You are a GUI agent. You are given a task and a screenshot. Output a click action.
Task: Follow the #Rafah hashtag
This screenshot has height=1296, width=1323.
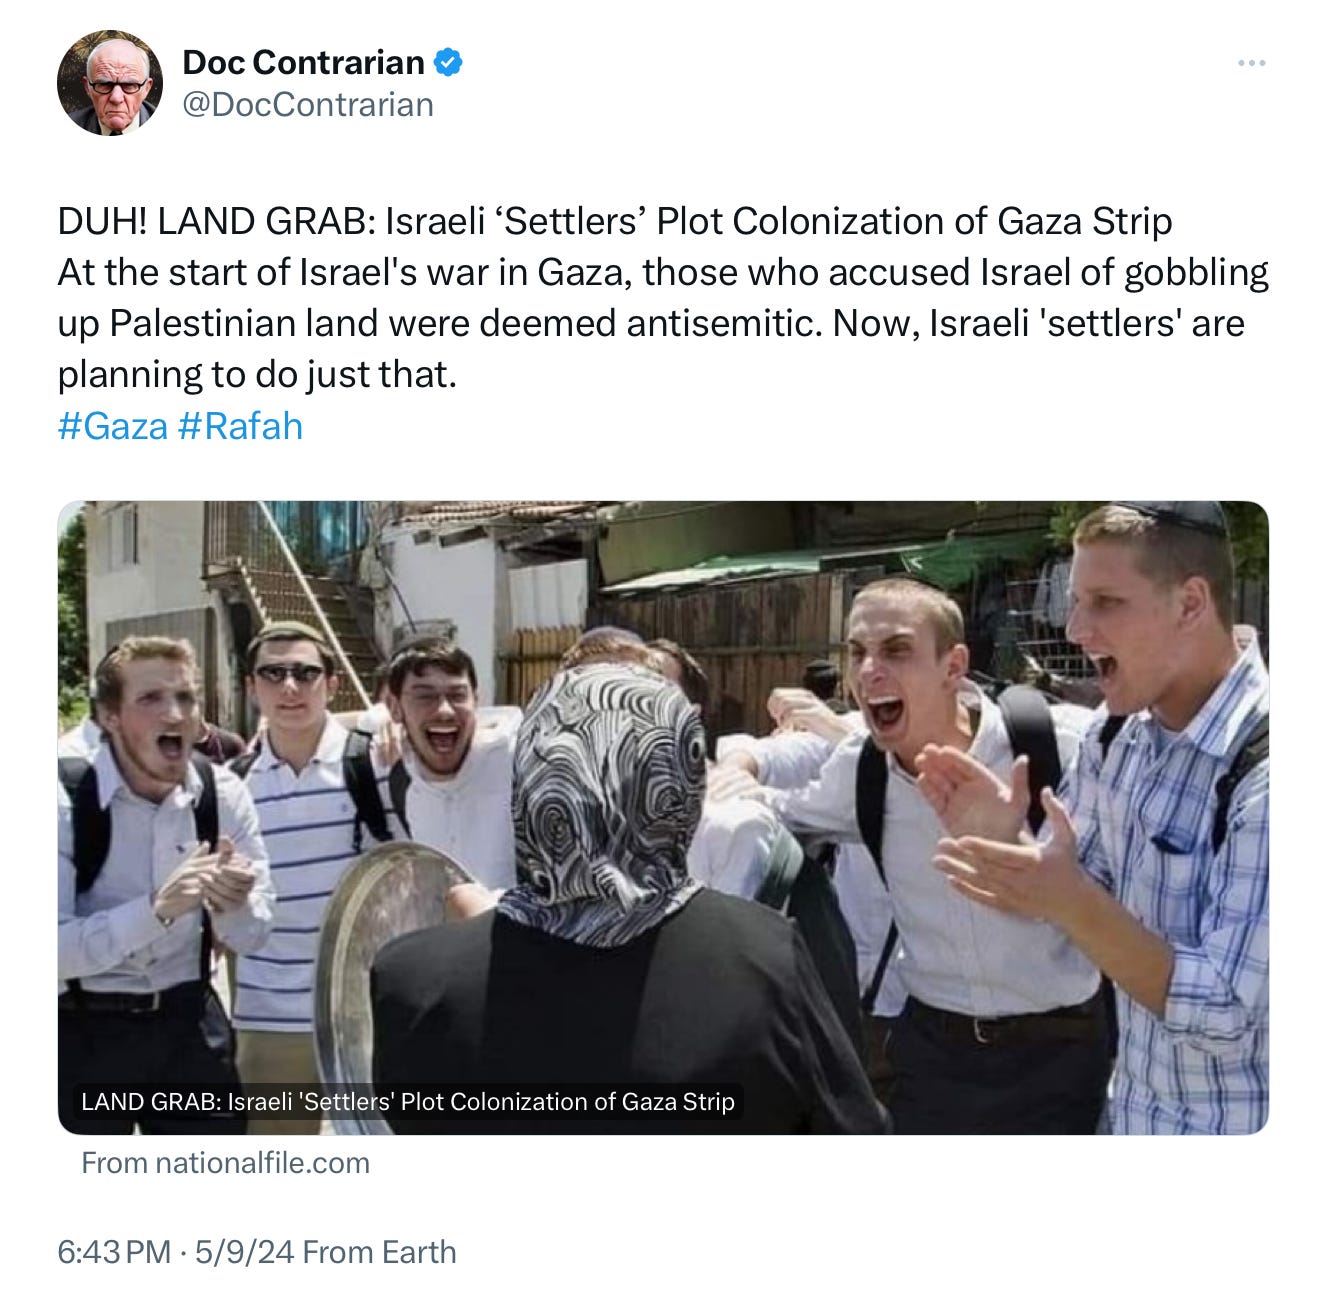tap(240, 426)
